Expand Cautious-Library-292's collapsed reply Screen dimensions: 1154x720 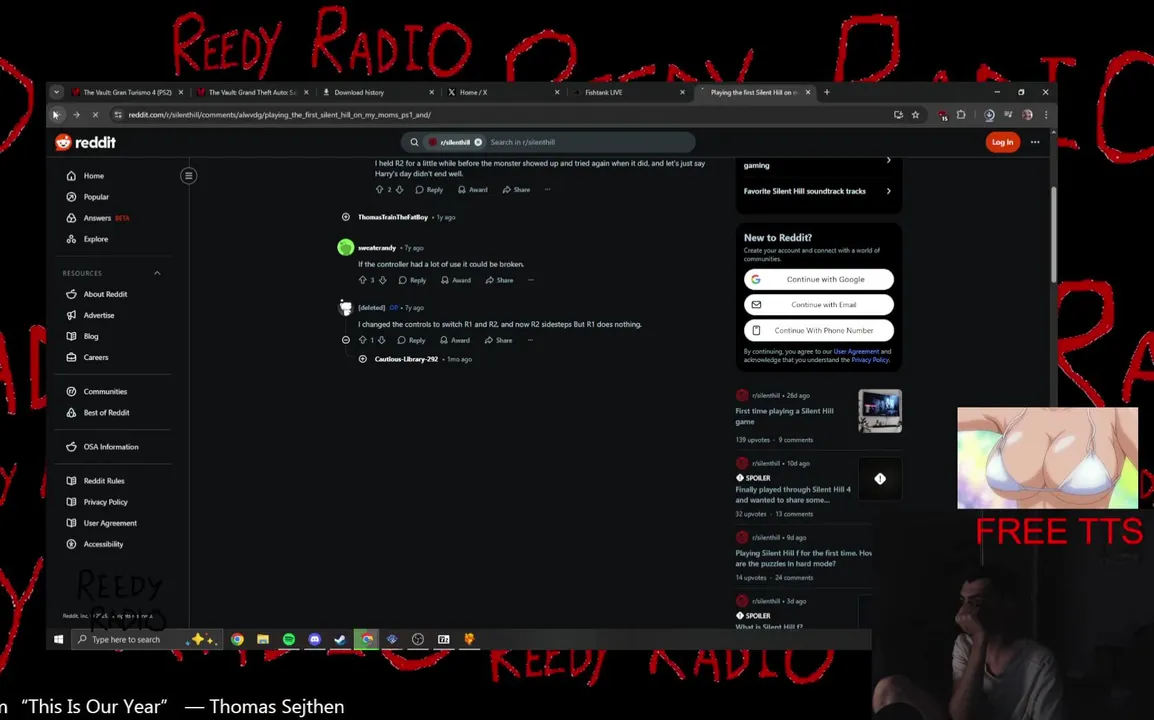[363, 359]
